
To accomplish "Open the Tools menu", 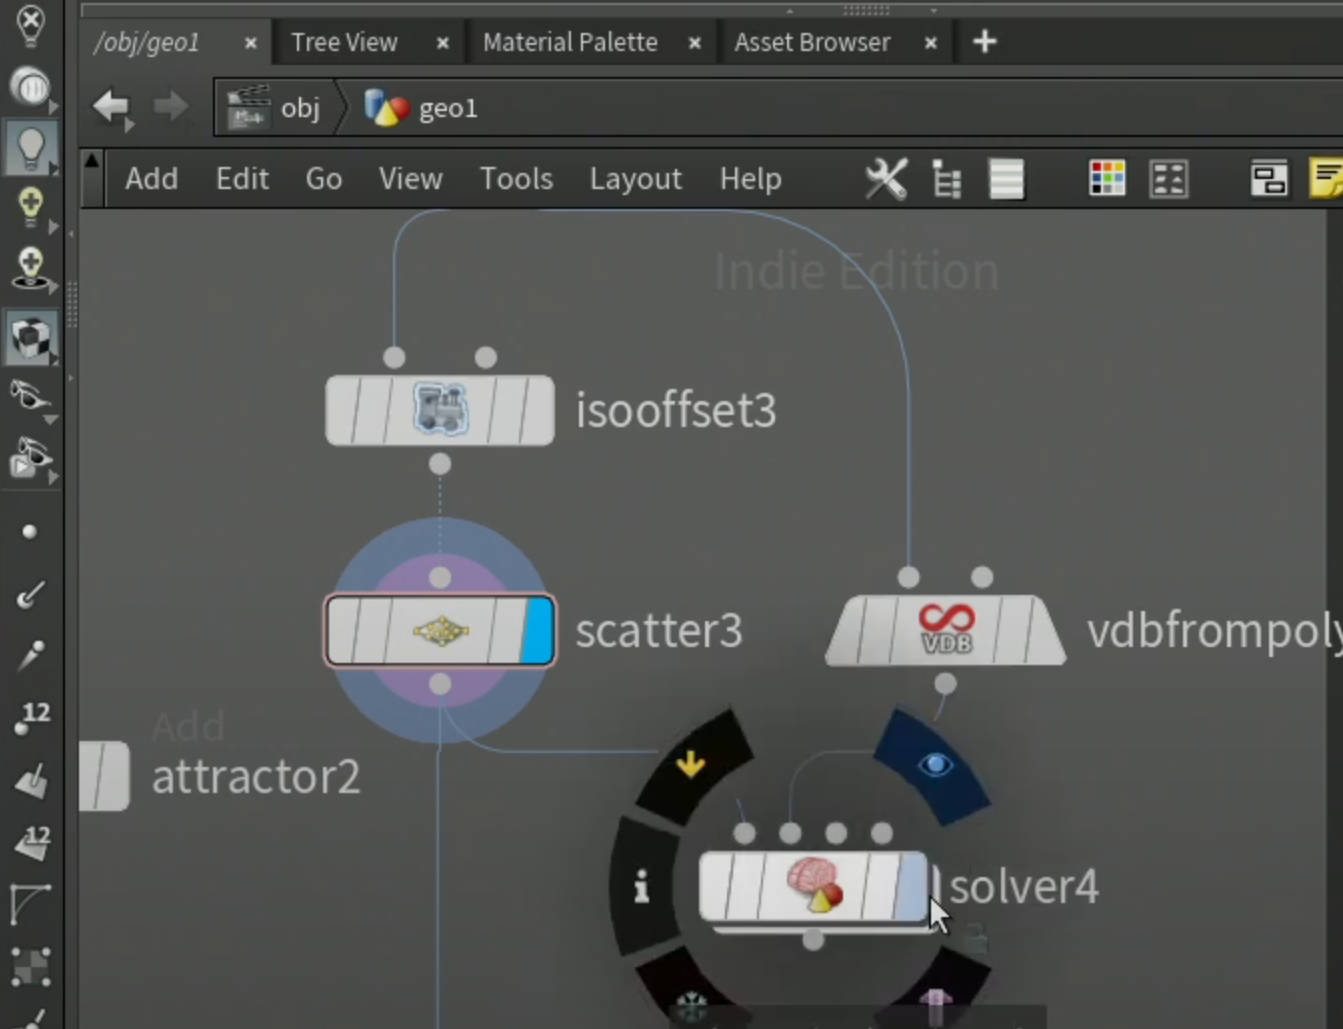I will click(x=516, y=180).
